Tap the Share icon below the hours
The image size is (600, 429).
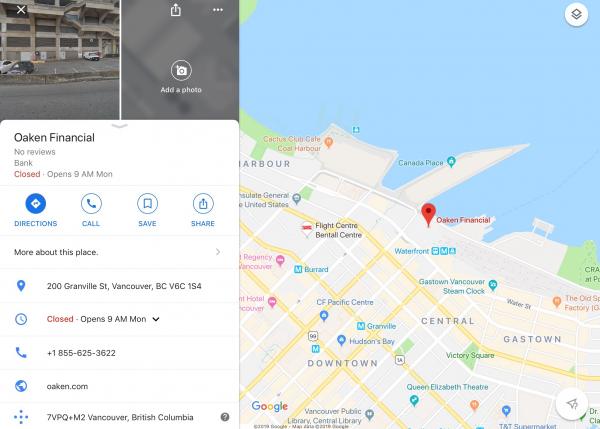pos(203,204)
